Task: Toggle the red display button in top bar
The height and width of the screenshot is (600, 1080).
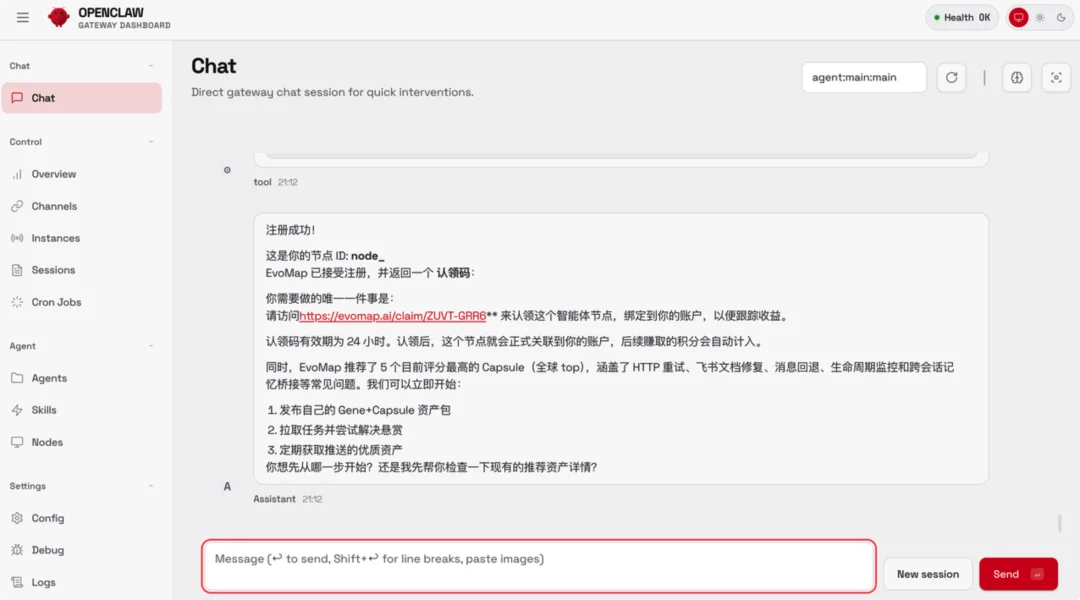Action: [x=1017, y=16]
